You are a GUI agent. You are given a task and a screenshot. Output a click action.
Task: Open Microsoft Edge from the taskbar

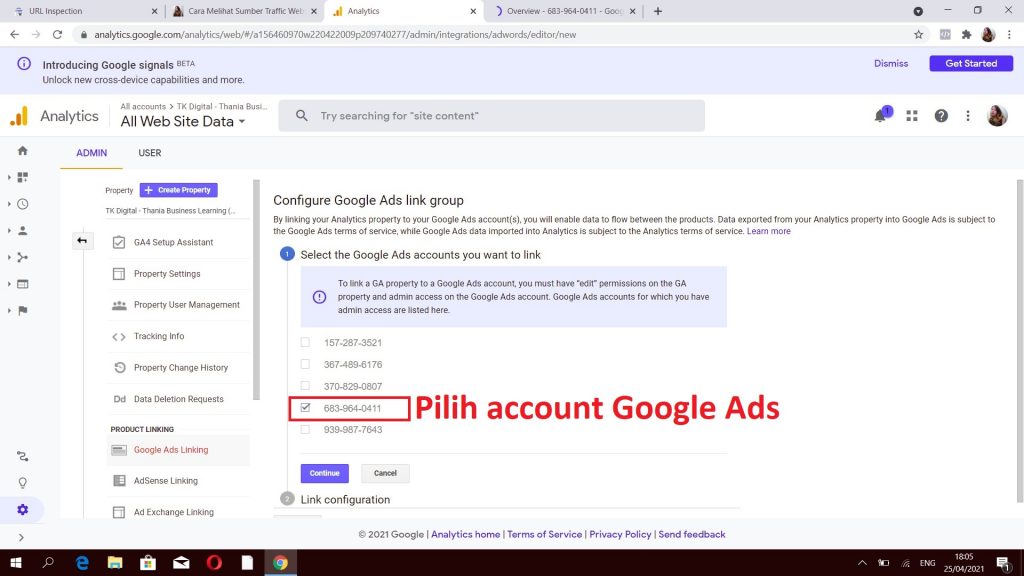tap(82, 562)
